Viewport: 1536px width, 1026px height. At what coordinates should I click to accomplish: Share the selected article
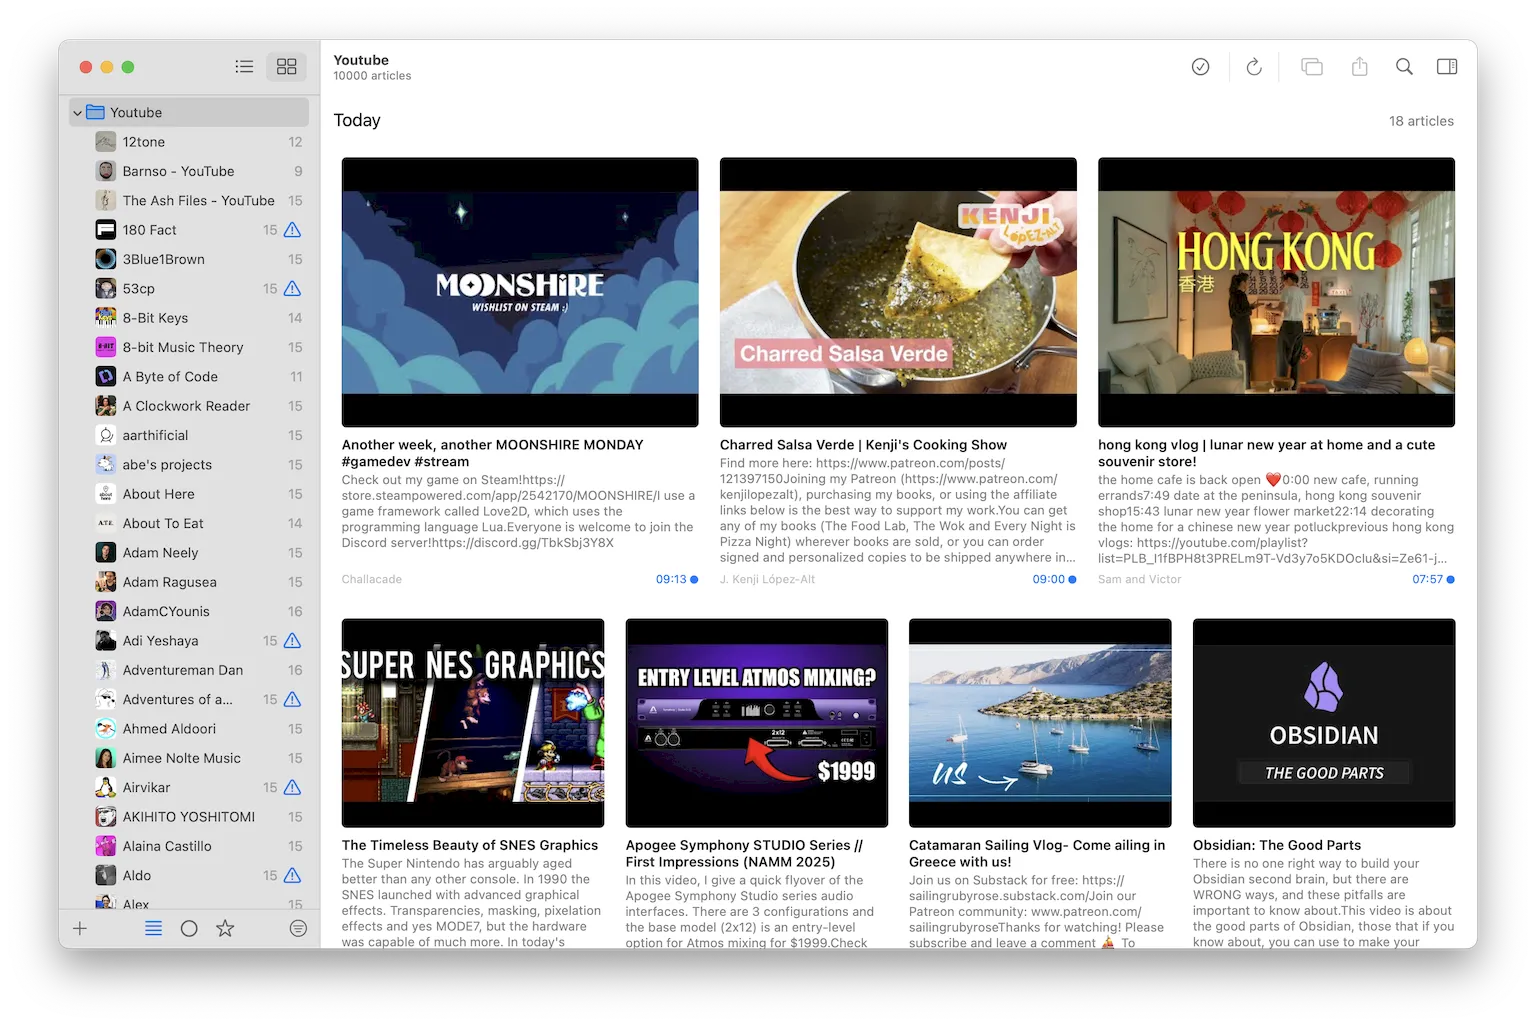(x=1359, y=66)
